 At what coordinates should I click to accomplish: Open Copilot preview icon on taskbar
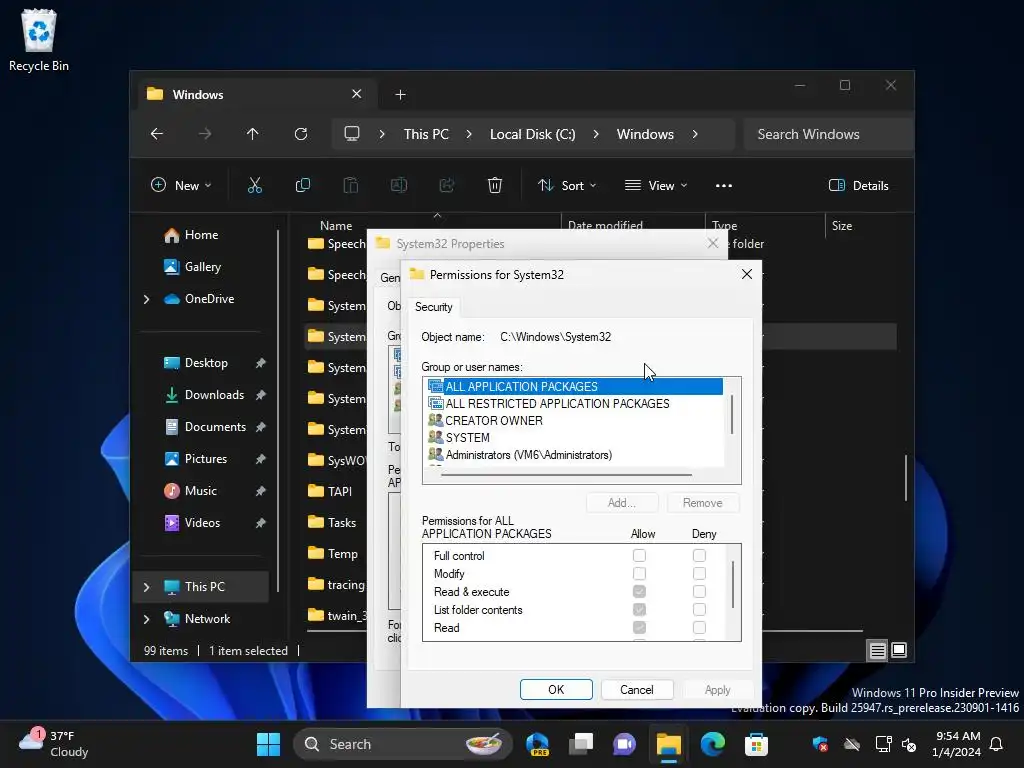tap(537, 744)
